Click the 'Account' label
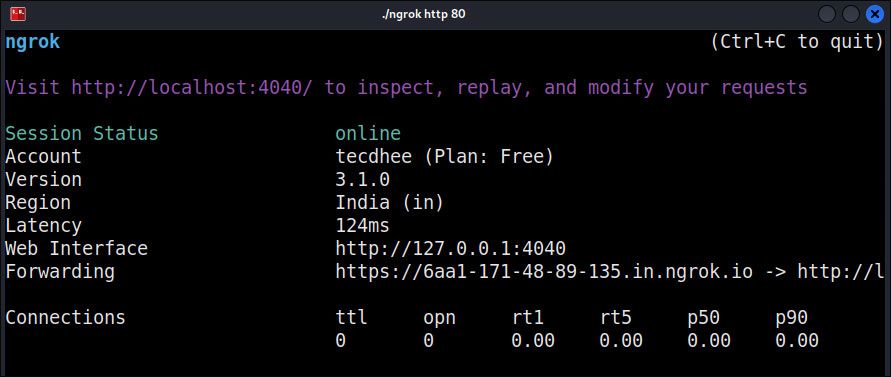Image resolution: width=891 pixels, height=377 pixels. coord(43,156)
